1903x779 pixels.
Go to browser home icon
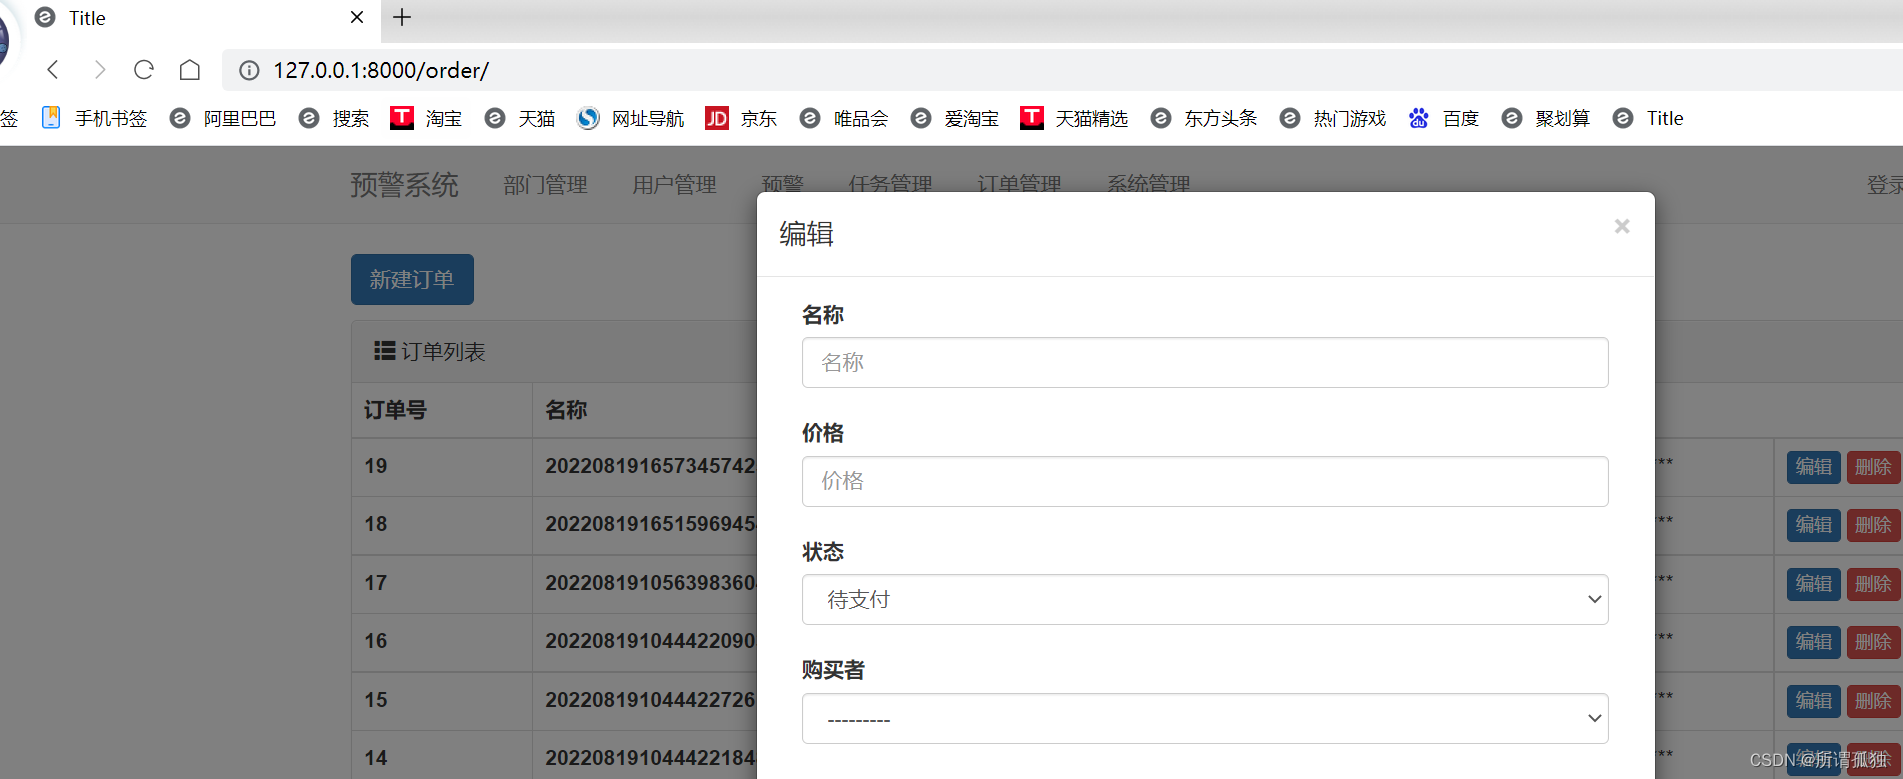click(190, 70)
